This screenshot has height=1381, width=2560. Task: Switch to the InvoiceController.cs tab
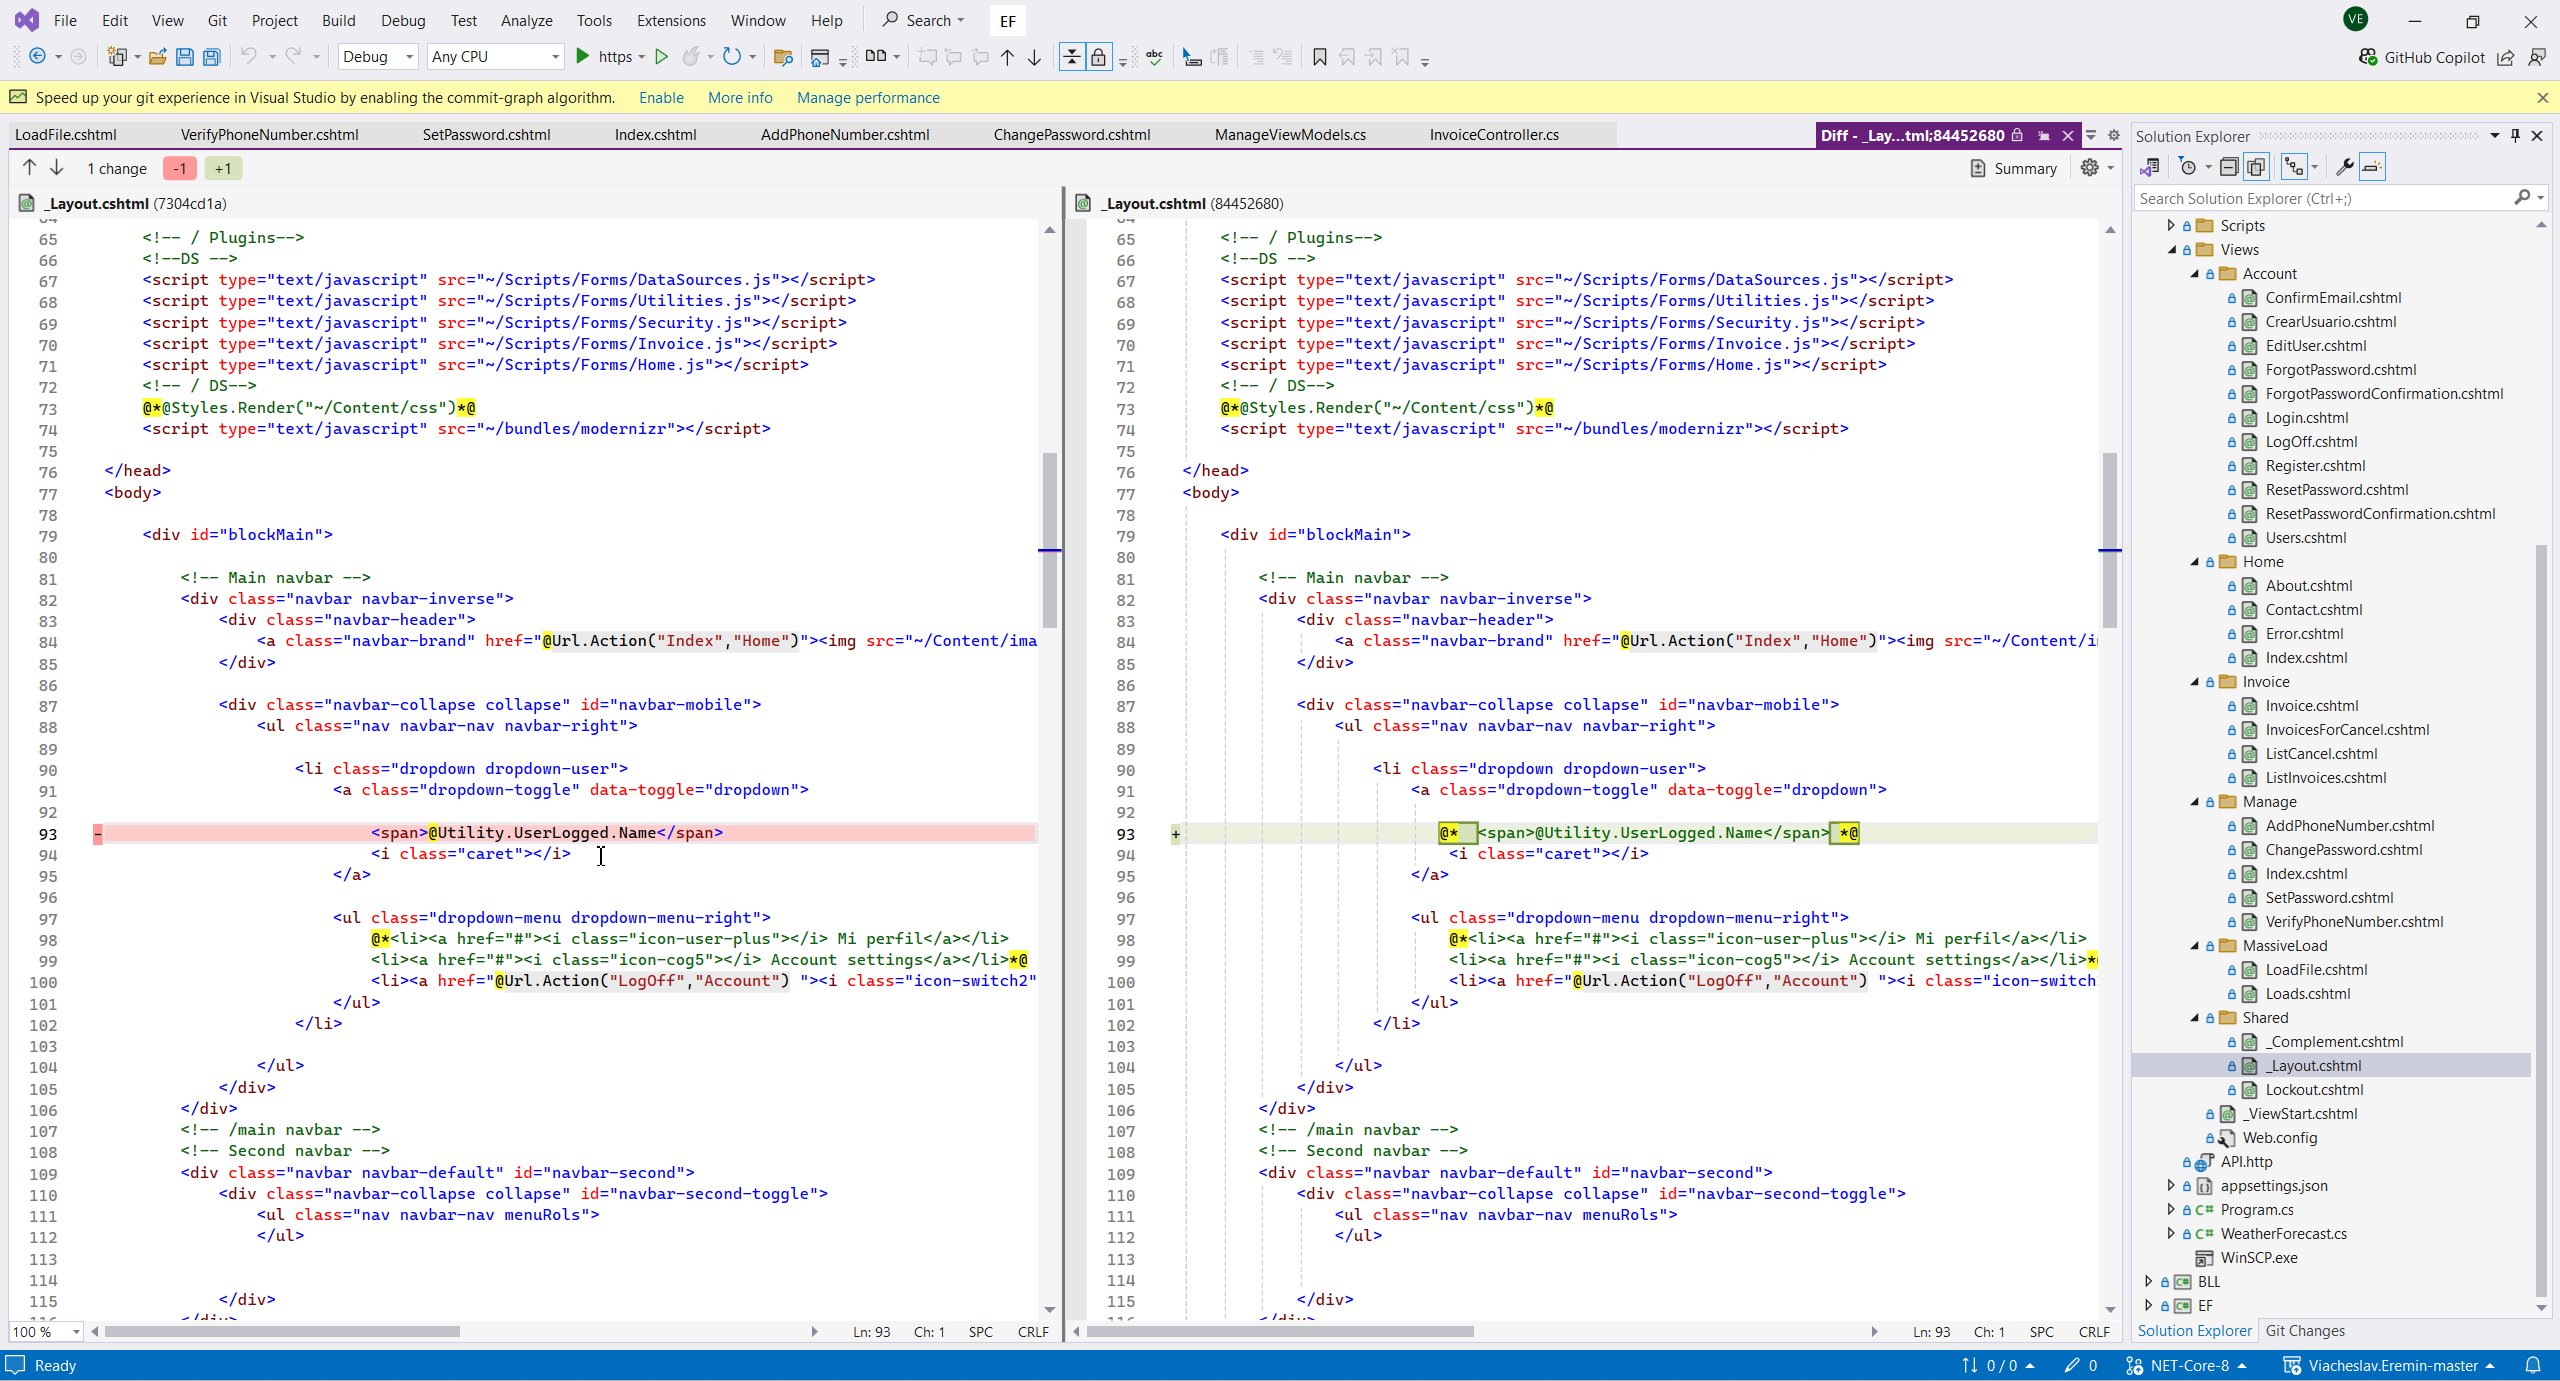click(x=1493, y=135)
